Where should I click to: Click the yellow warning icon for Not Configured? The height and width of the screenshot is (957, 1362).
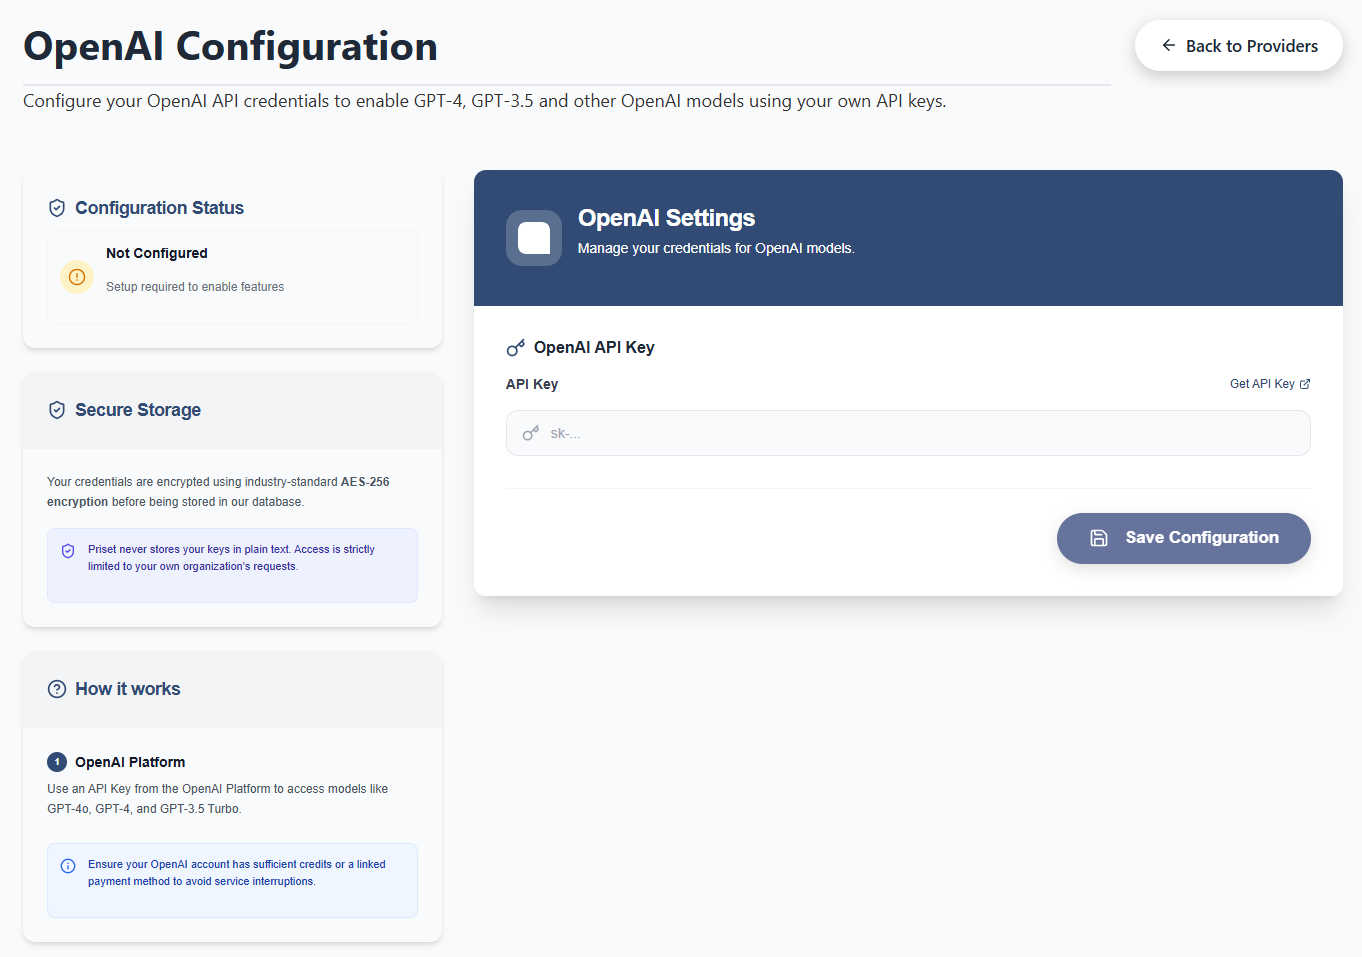coord(77,277)
